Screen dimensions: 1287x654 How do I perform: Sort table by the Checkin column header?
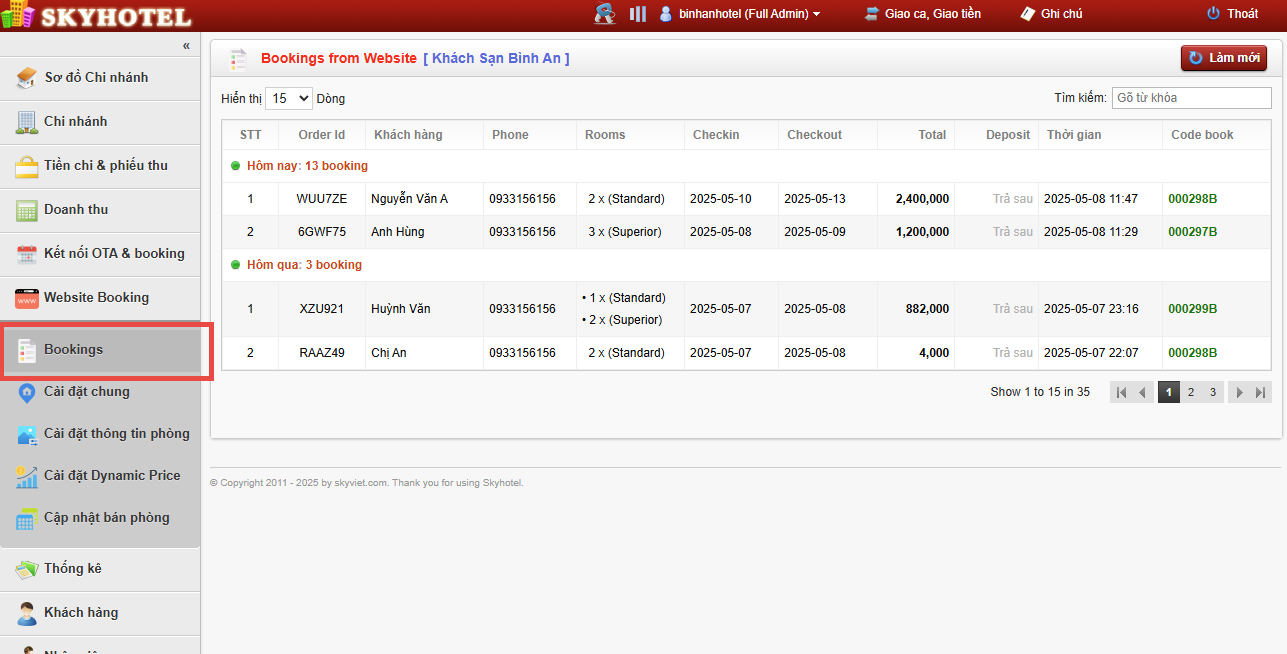pyautogui.click(x=716, y=135)
